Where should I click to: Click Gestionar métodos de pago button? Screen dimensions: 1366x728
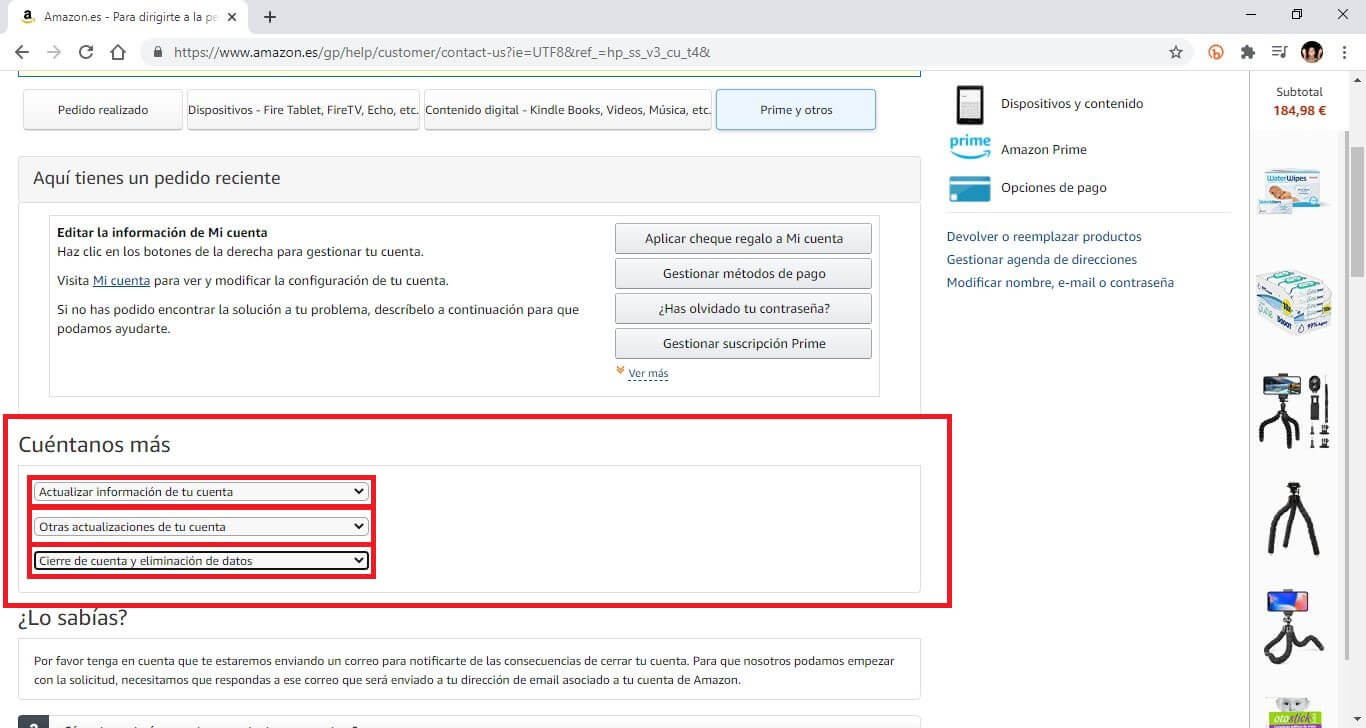point(743,274)
